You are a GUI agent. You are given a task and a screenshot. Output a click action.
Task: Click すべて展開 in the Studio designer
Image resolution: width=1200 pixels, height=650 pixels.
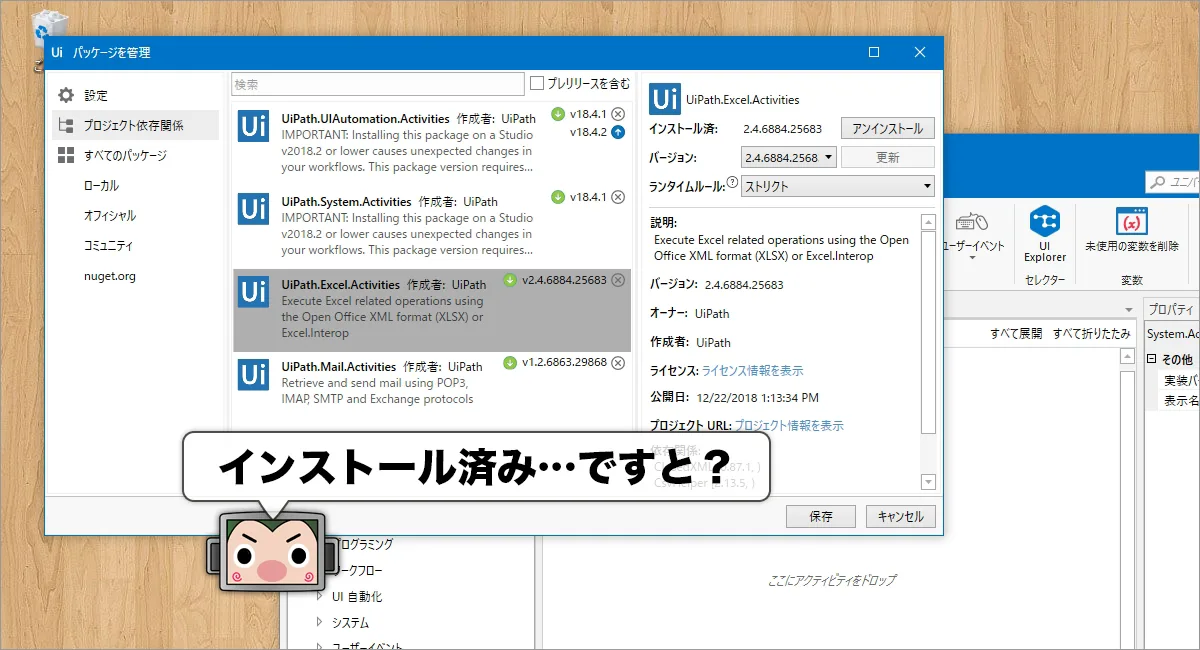coord(1016,333)
